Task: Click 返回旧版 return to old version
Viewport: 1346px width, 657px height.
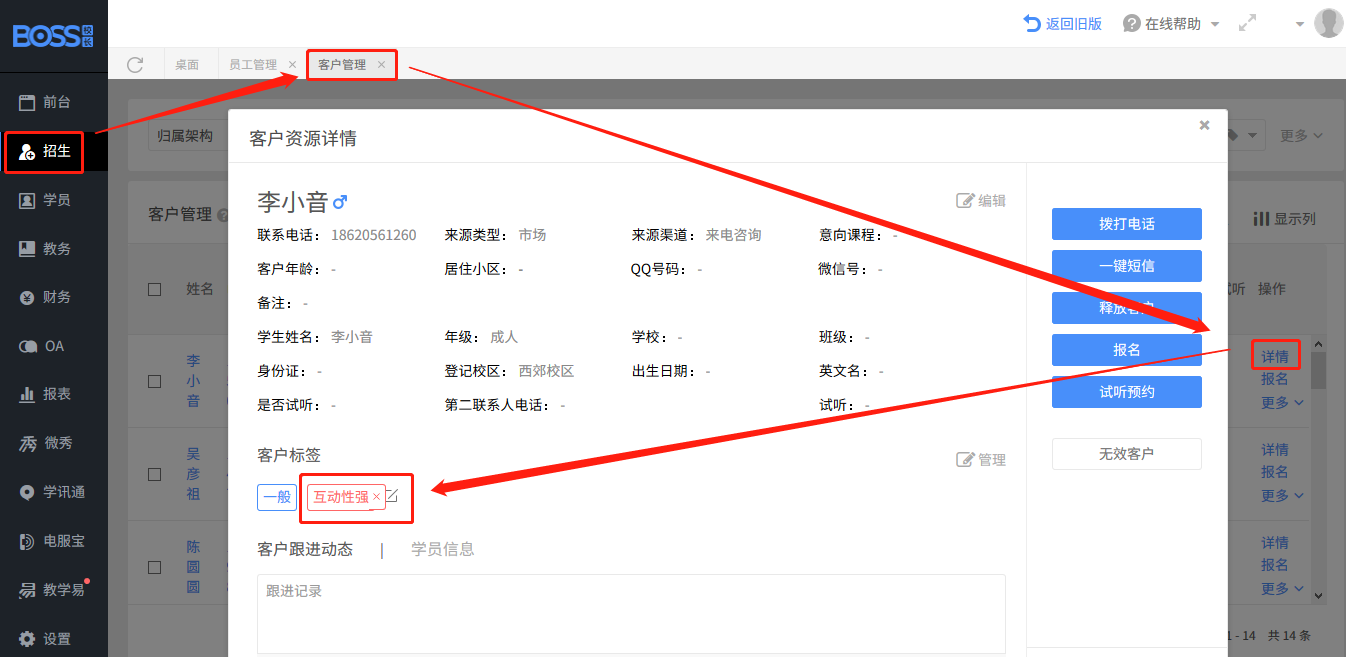Action: [1062, 23]
